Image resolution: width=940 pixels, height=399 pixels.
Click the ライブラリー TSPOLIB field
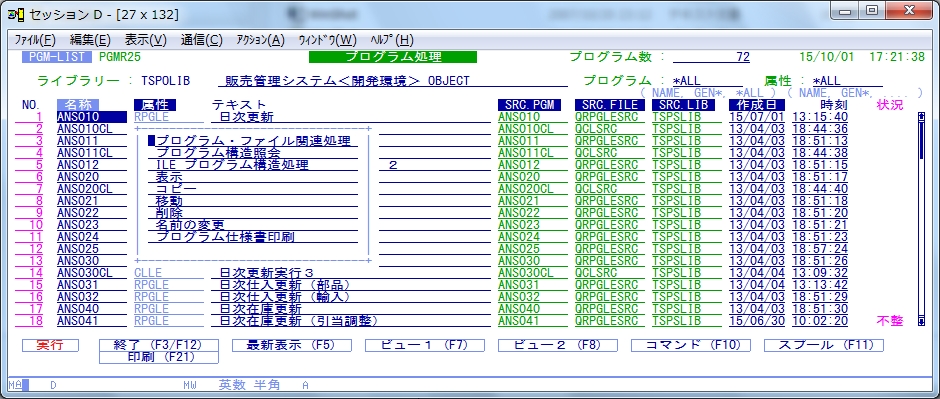pyautogui.click(x=164, y=81)
